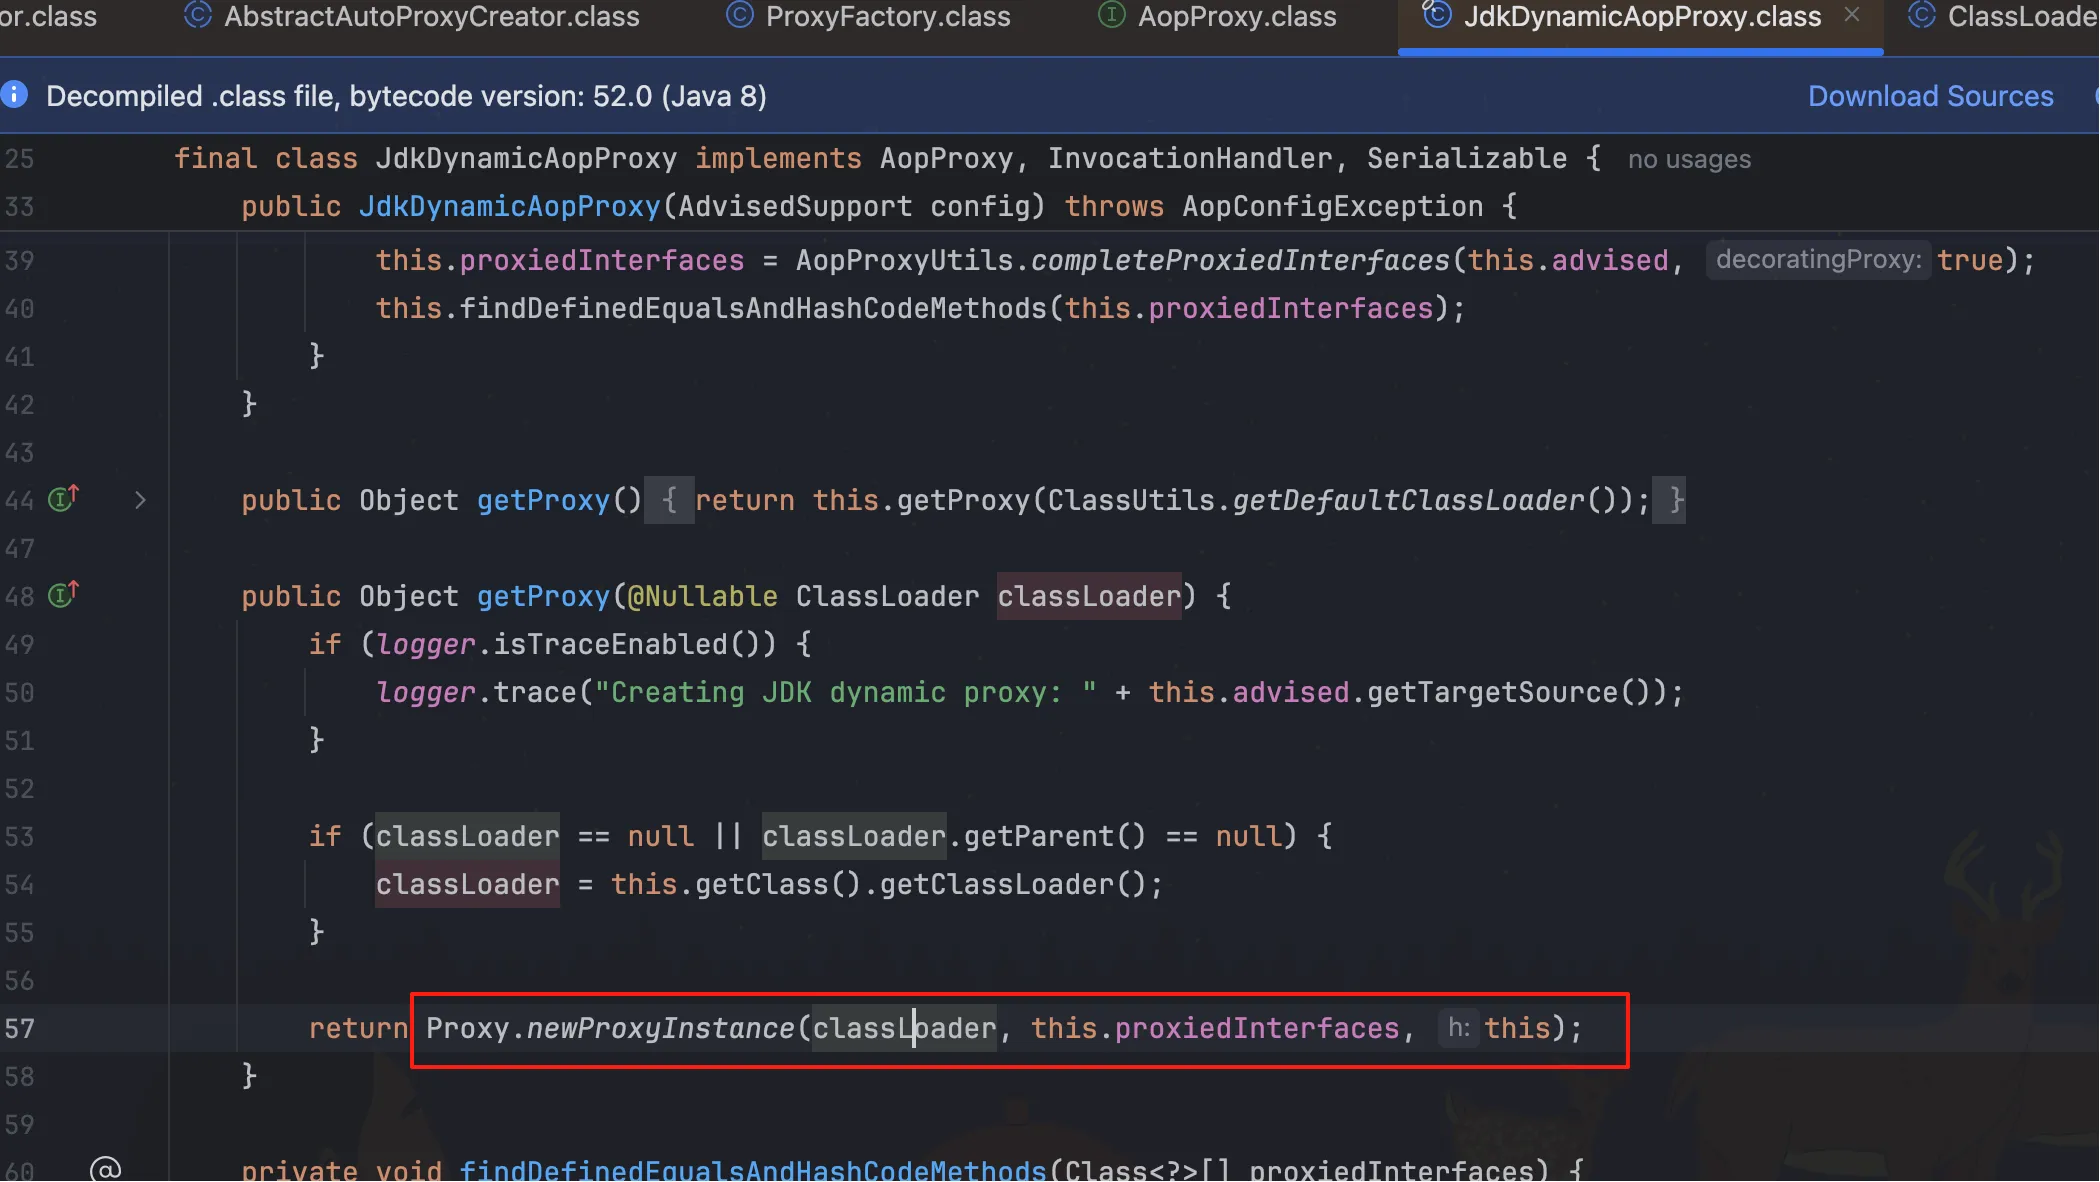Click the info icon in decompiled banner
Screen dimensions: 2100x1182
14,95
